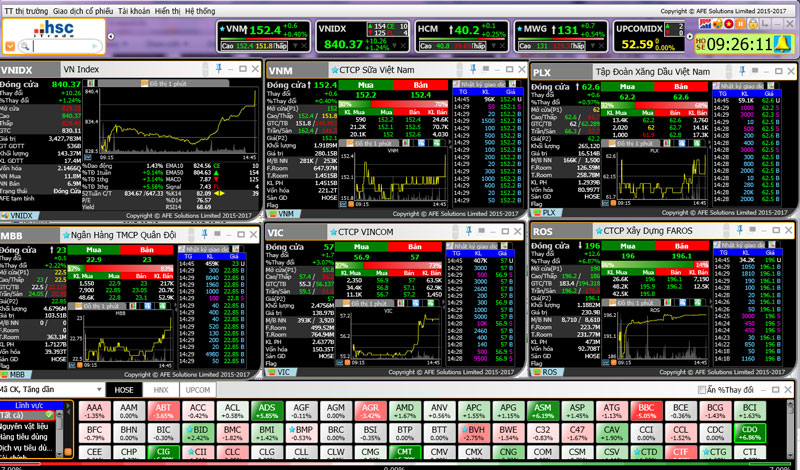Viewport: 800px width, 470px height.
Task: Pin the VN Index panel
Action: 219,68
